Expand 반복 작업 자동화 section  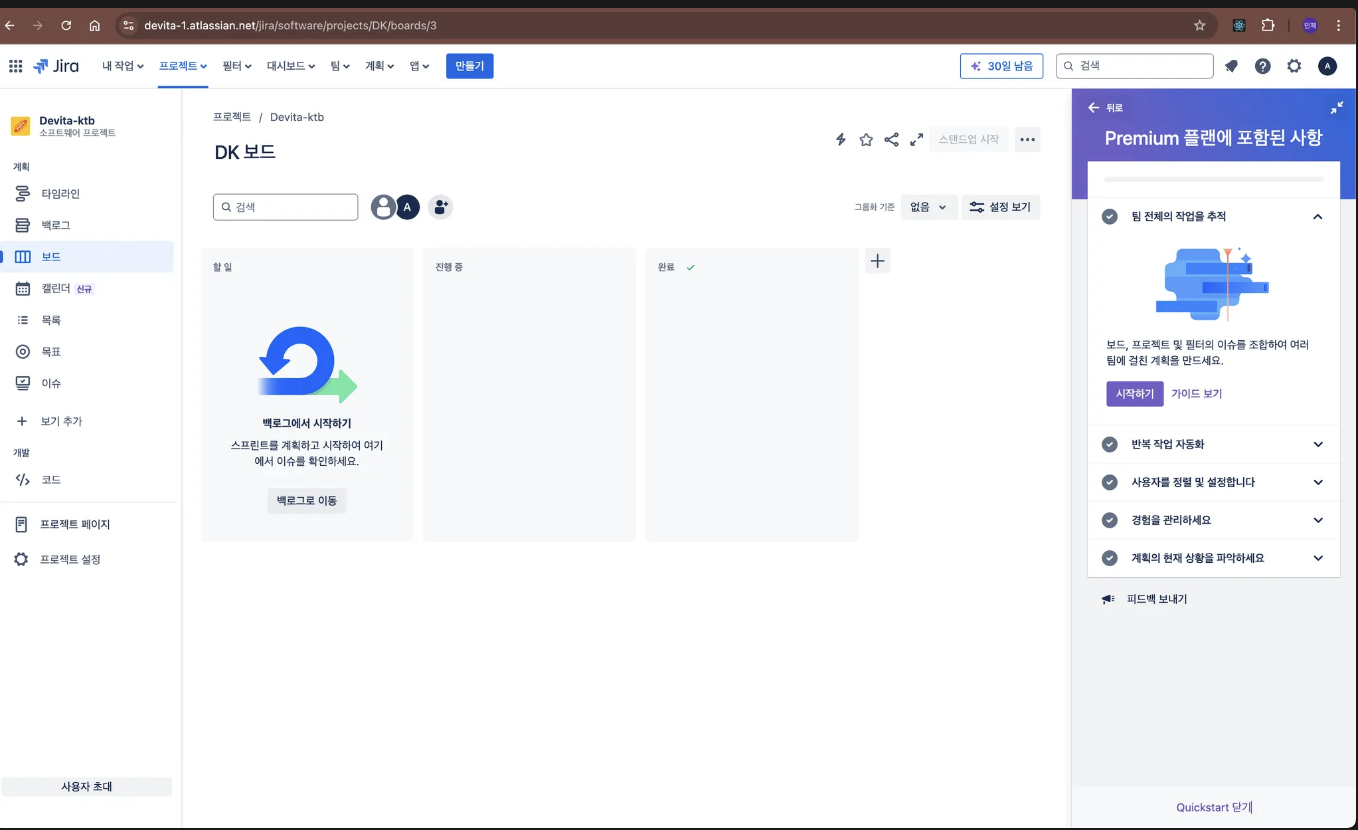click(1213, 444)
